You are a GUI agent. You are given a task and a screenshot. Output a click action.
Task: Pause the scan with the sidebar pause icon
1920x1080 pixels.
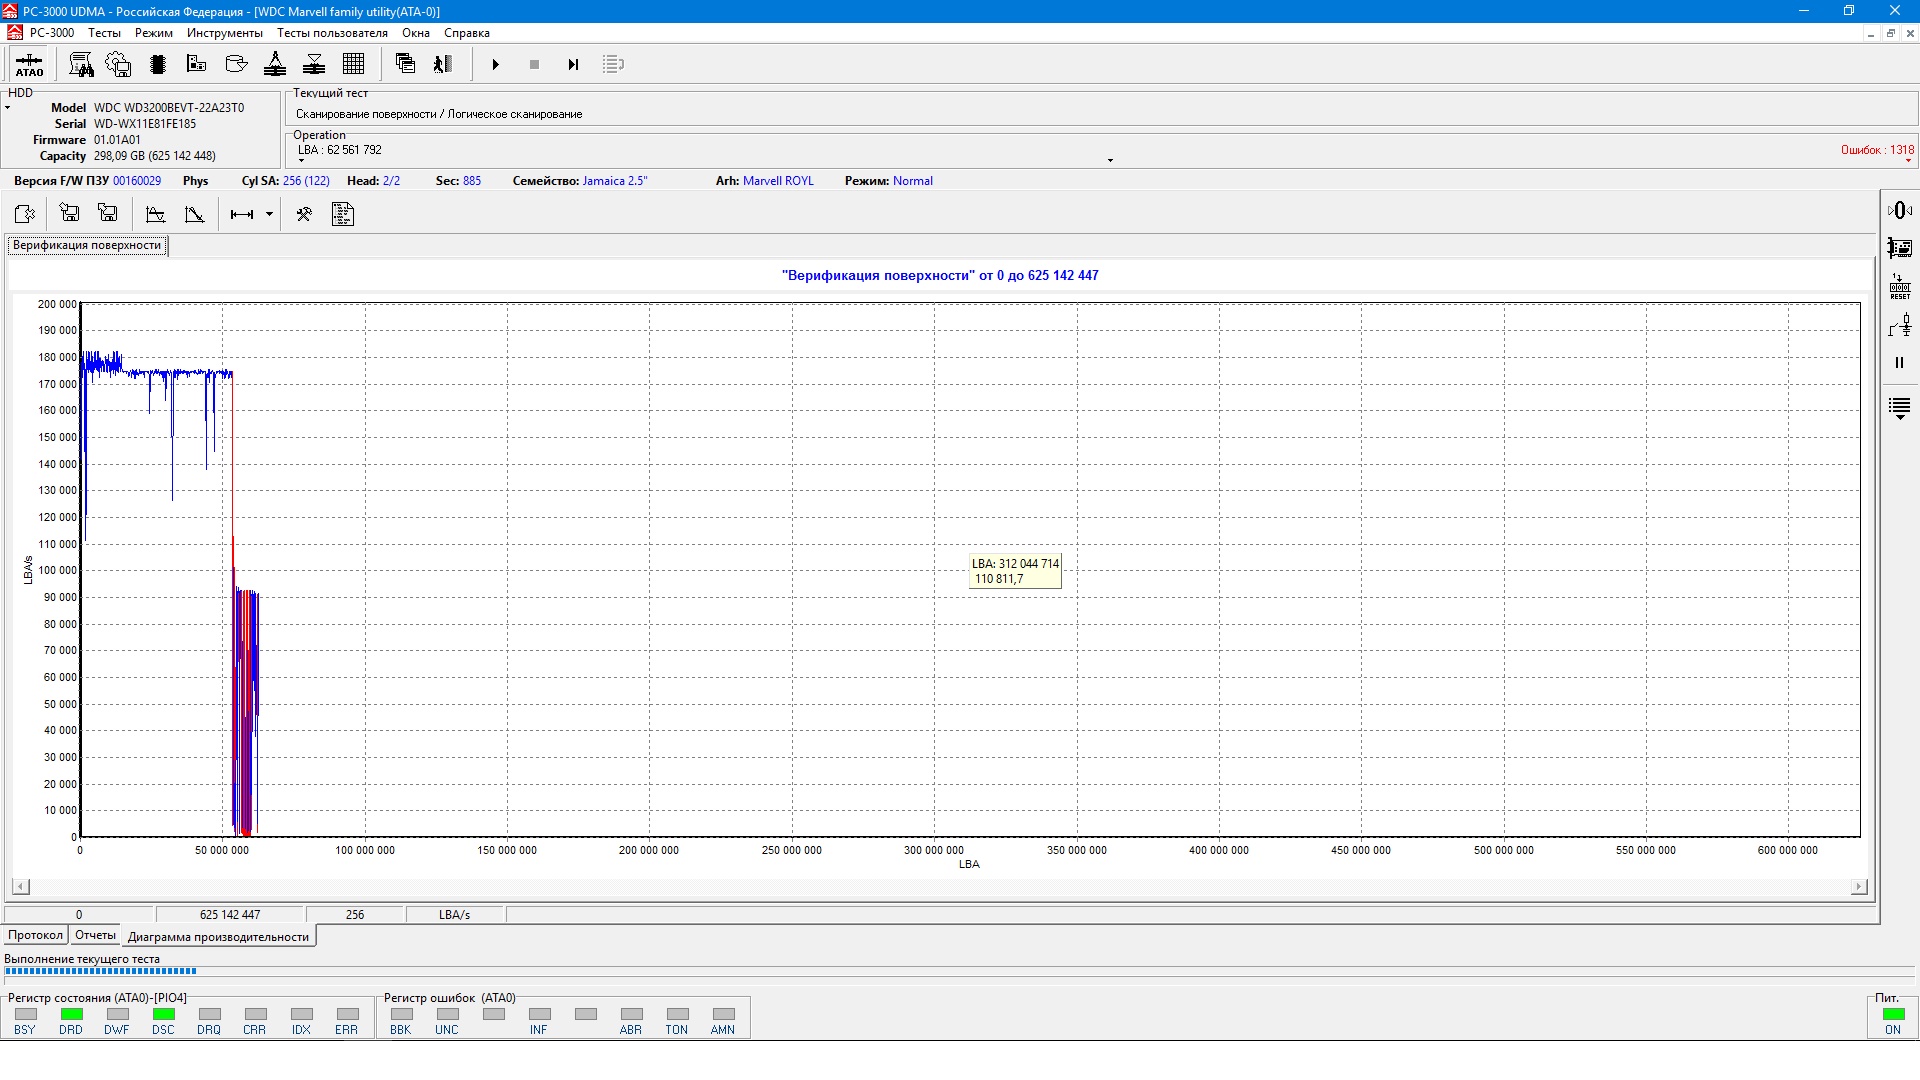(1899, 363)
